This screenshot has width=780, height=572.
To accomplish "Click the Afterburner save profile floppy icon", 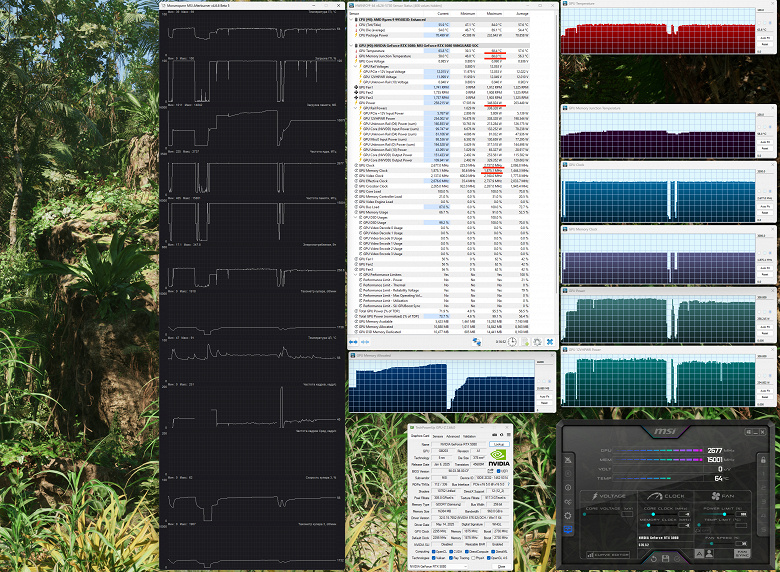I will pos(666,559).
